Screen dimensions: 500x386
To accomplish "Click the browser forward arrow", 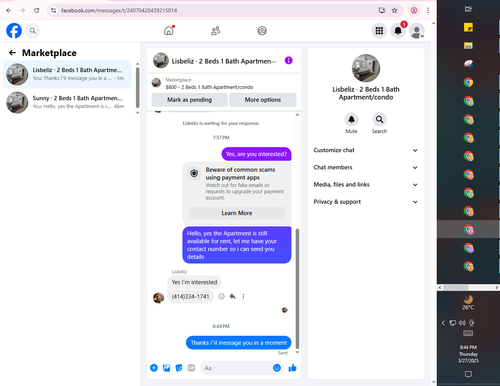I will [23, 10].
